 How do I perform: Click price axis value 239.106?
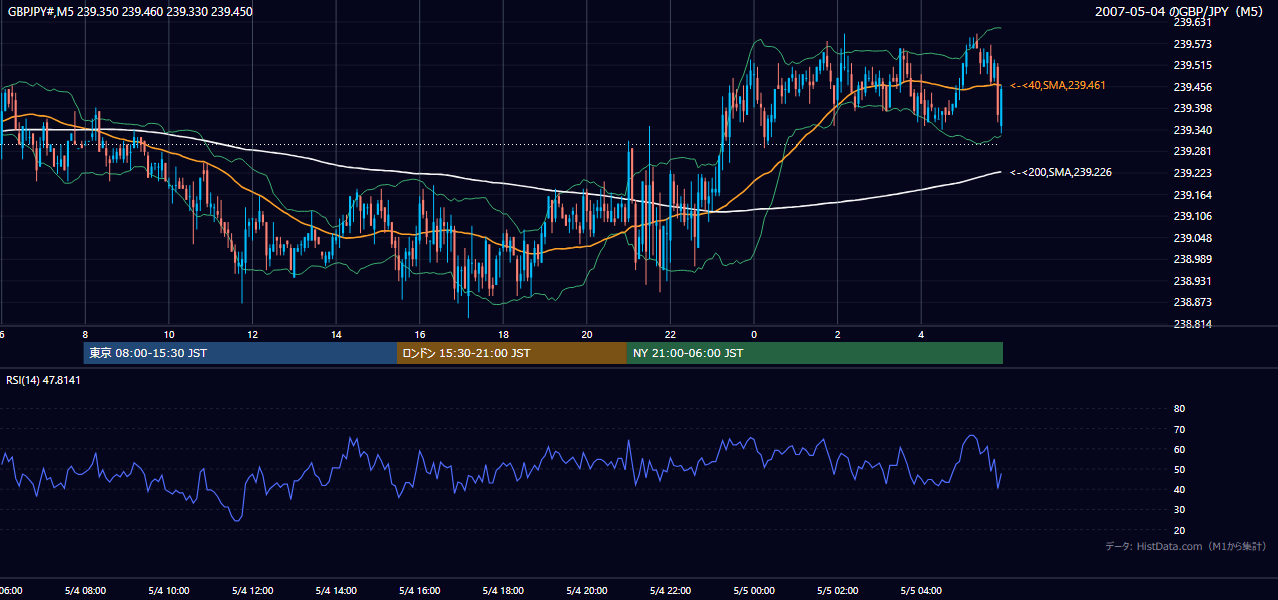click(x=1192, y=216)
